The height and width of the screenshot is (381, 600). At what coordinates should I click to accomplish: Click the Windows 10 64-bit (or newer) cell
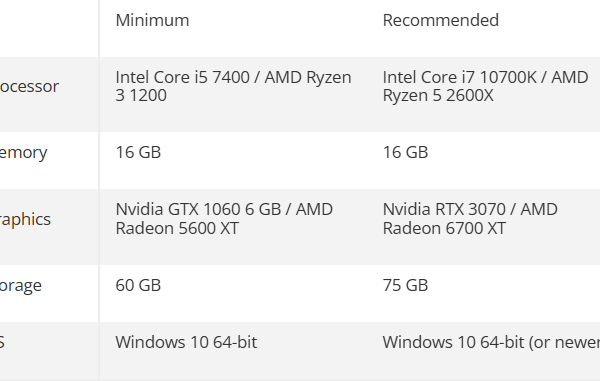tap(491, 342)
